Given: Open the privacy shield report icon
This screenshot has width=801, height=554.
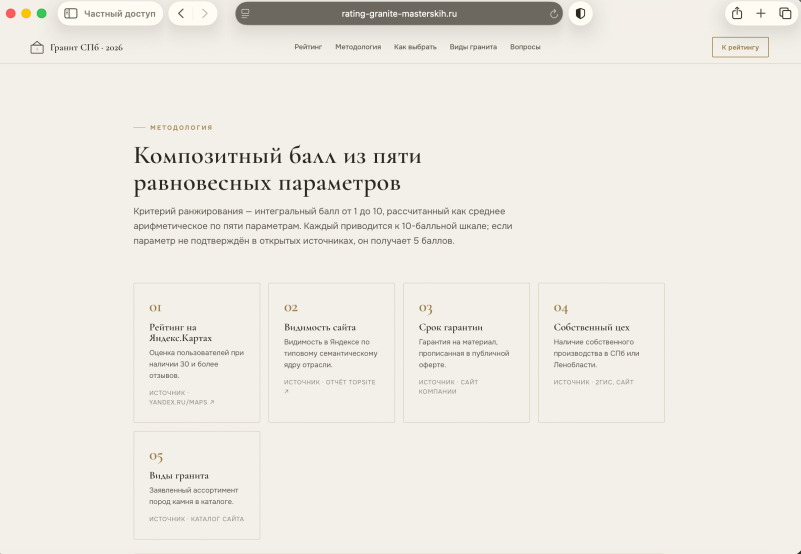Looking at the screenshot, I should [x=580, y=14].
